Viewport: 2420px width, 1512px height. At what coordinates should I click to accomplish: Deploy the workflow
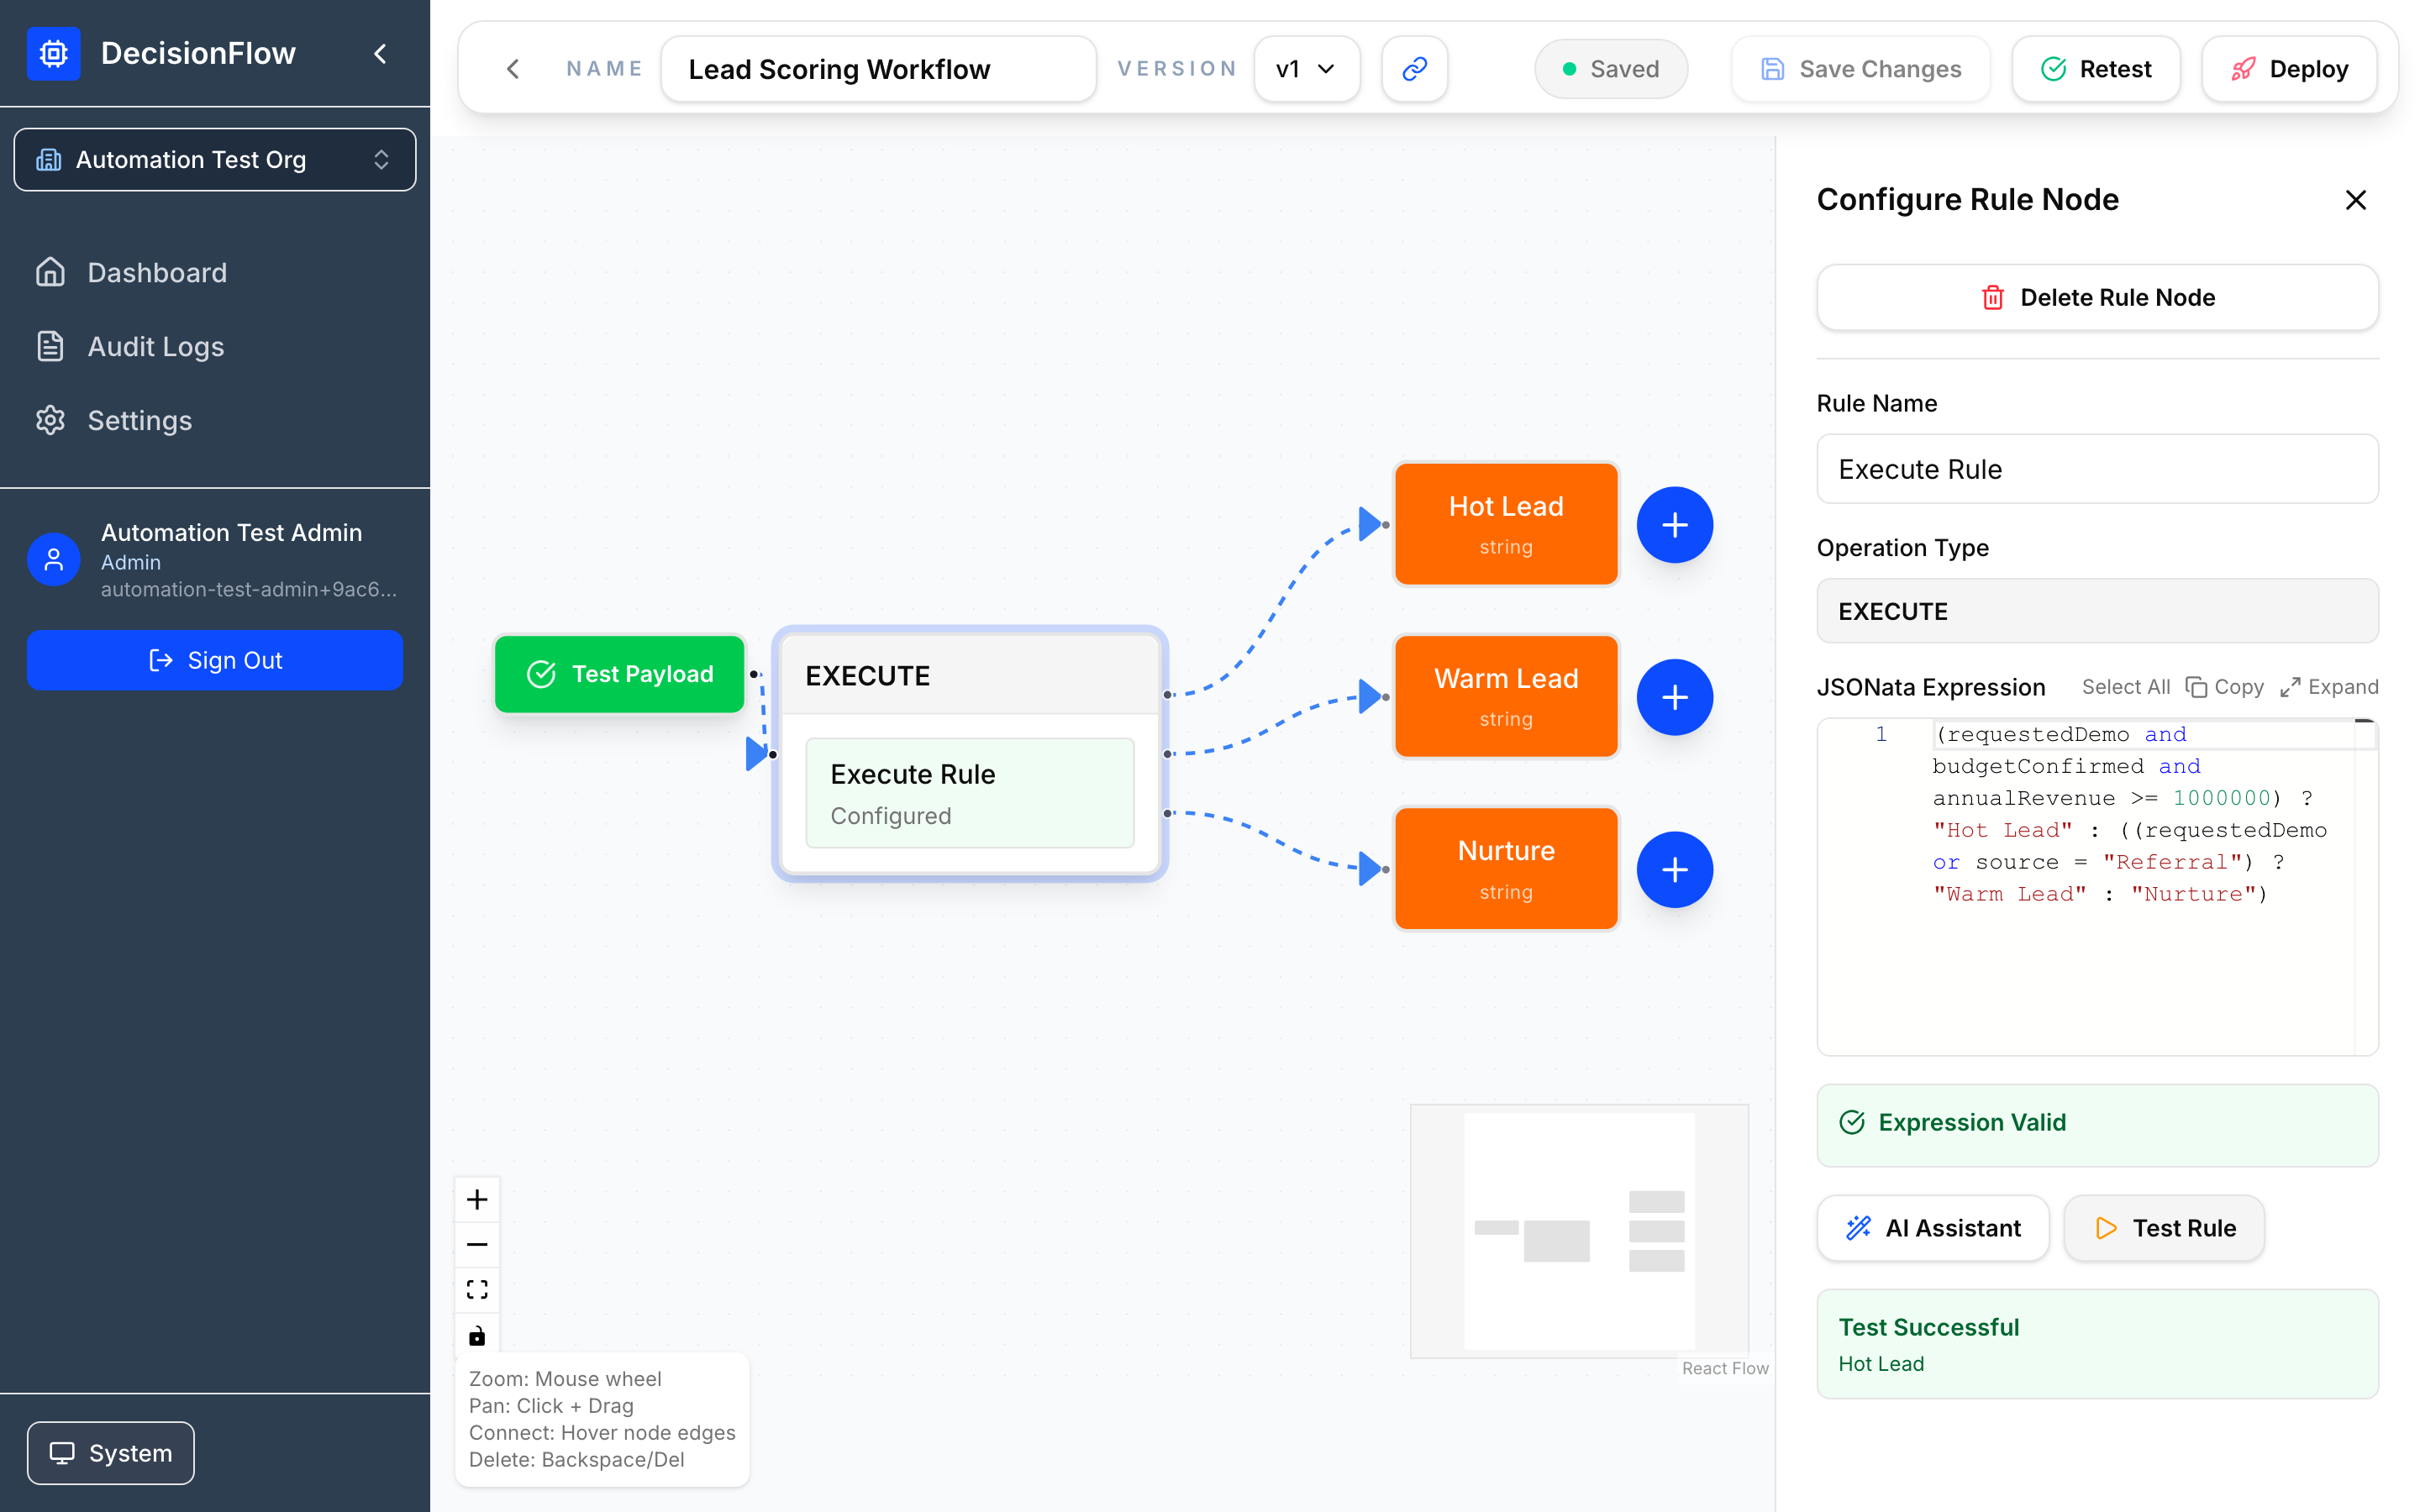[2289, 69]
